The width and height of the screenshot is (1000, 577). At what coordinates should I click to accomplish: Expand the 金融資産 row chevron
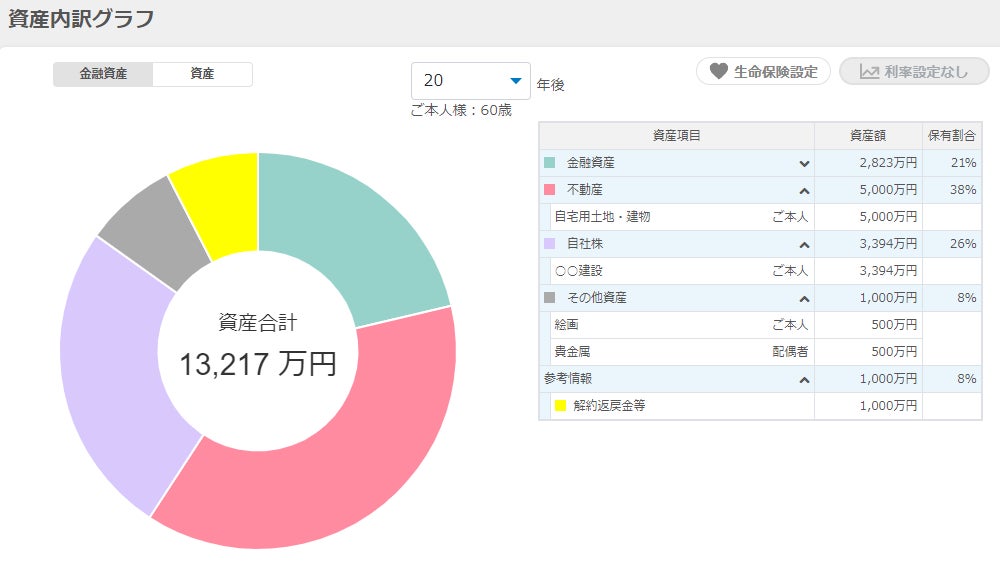coord(803,163)
